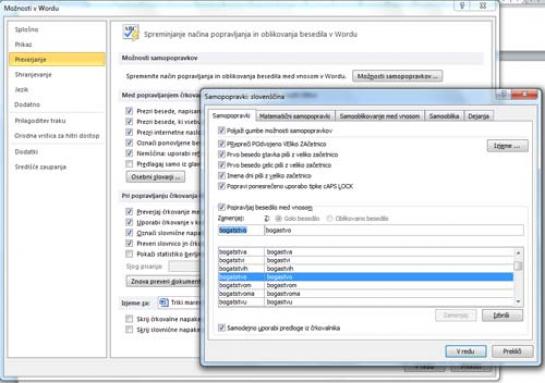Viewport: 545px width, 383px height.
Task: Toggle the cAPS LOCK correction checkbox
Action: pyautogui.click(x=221, y=186)
